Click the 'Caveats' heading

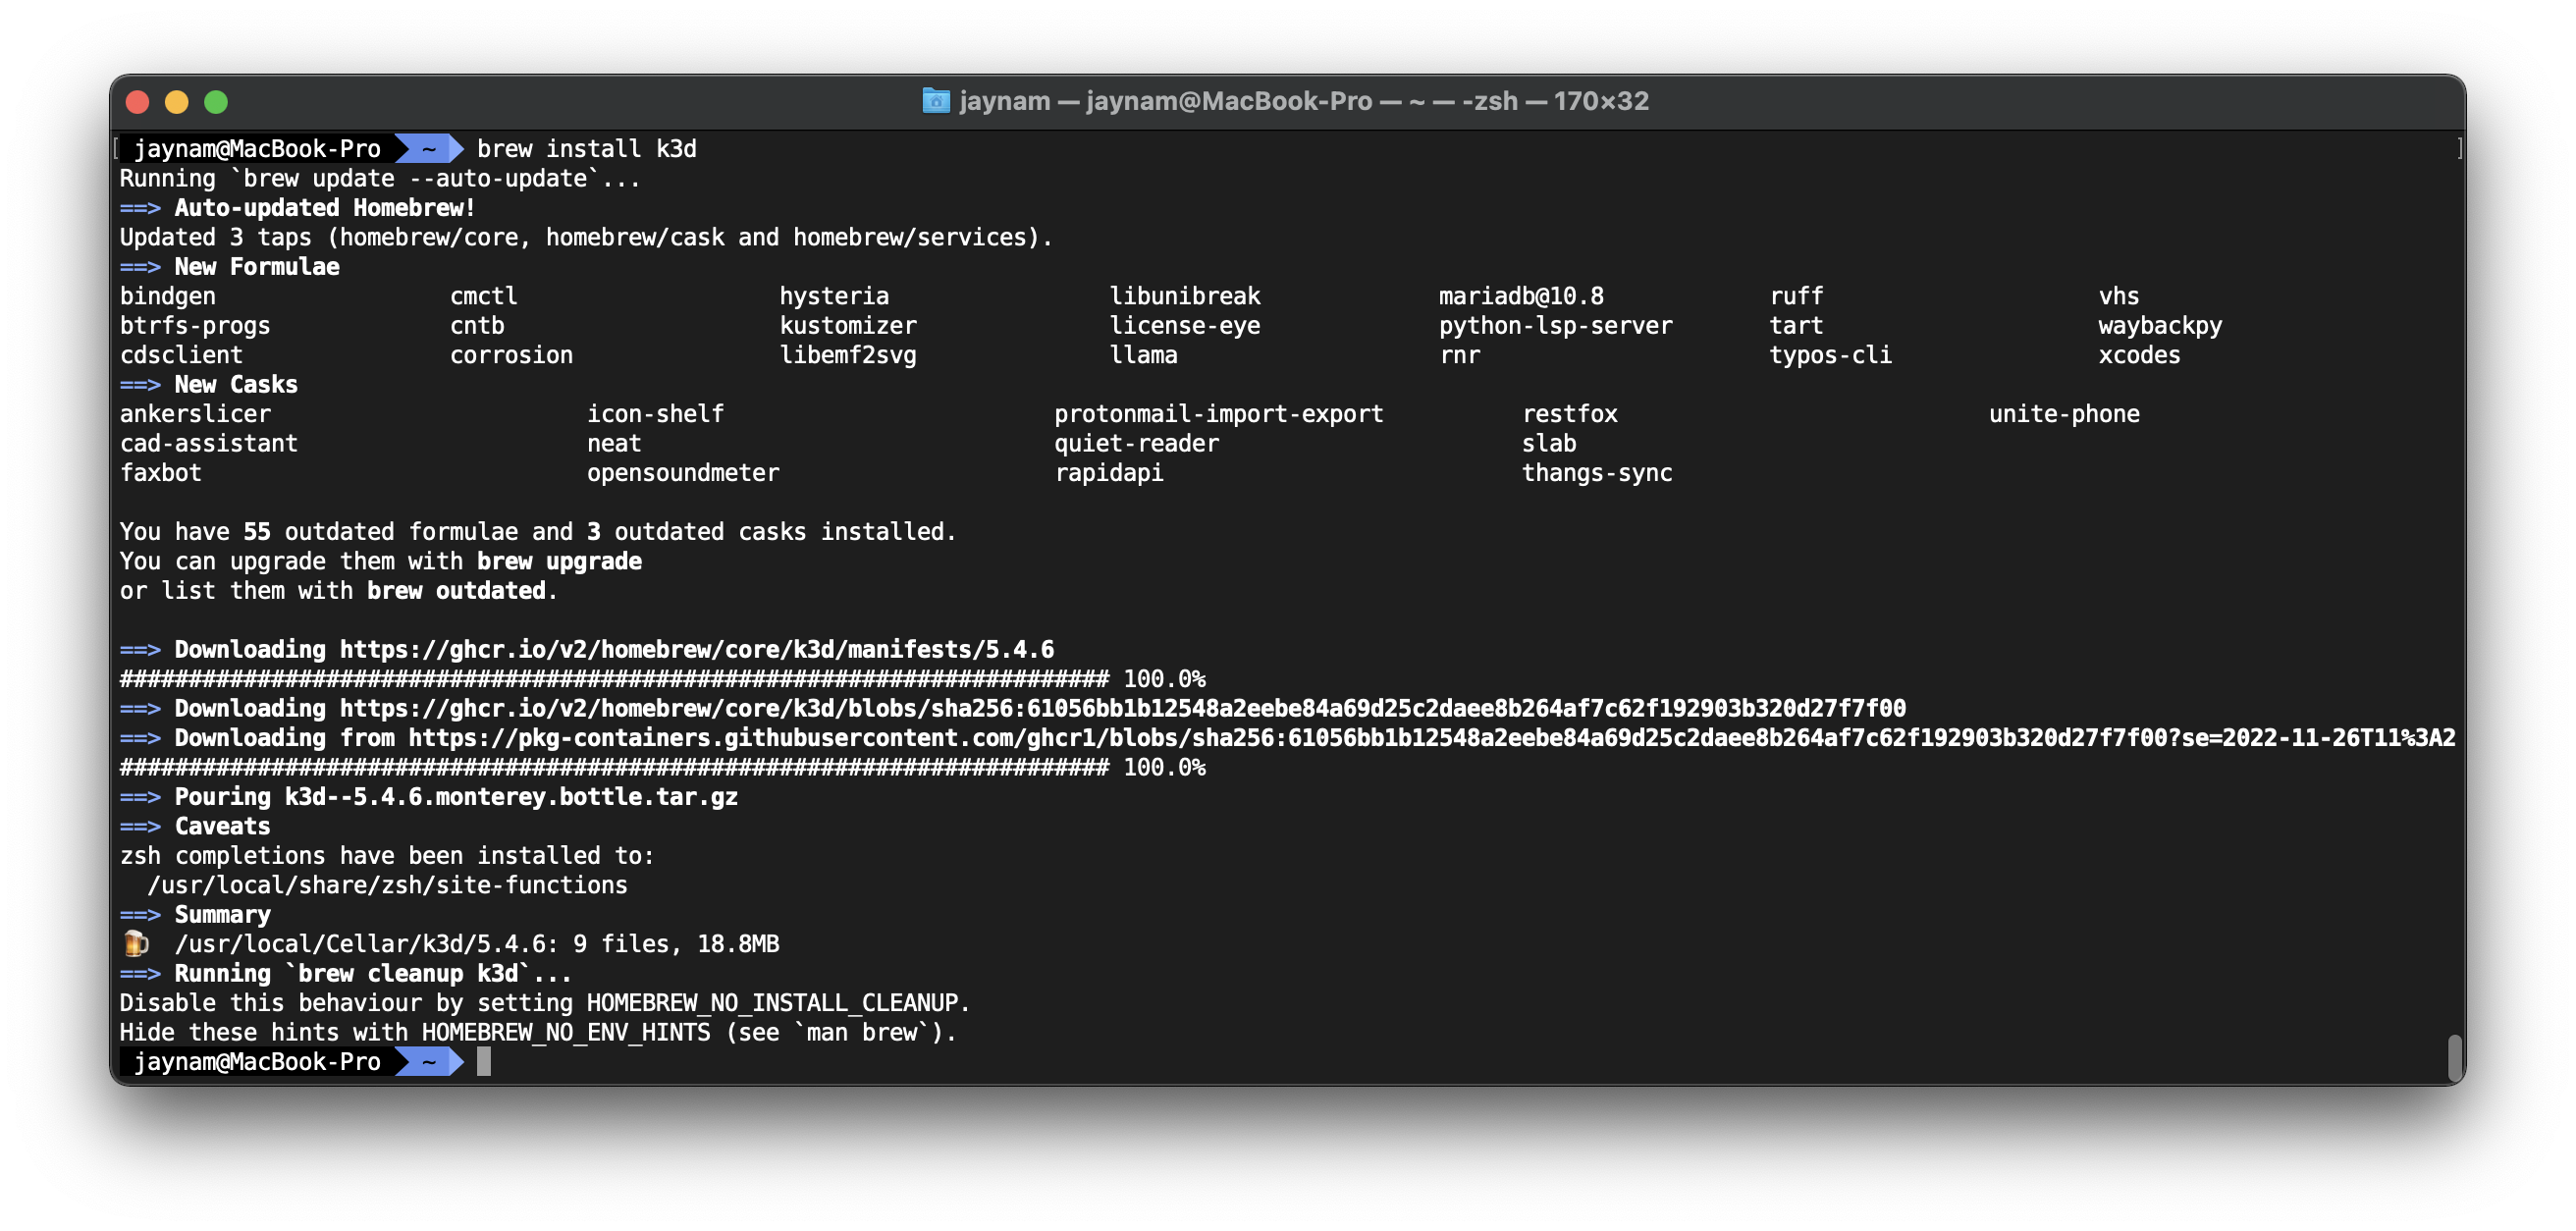click(x=222, y=826)
